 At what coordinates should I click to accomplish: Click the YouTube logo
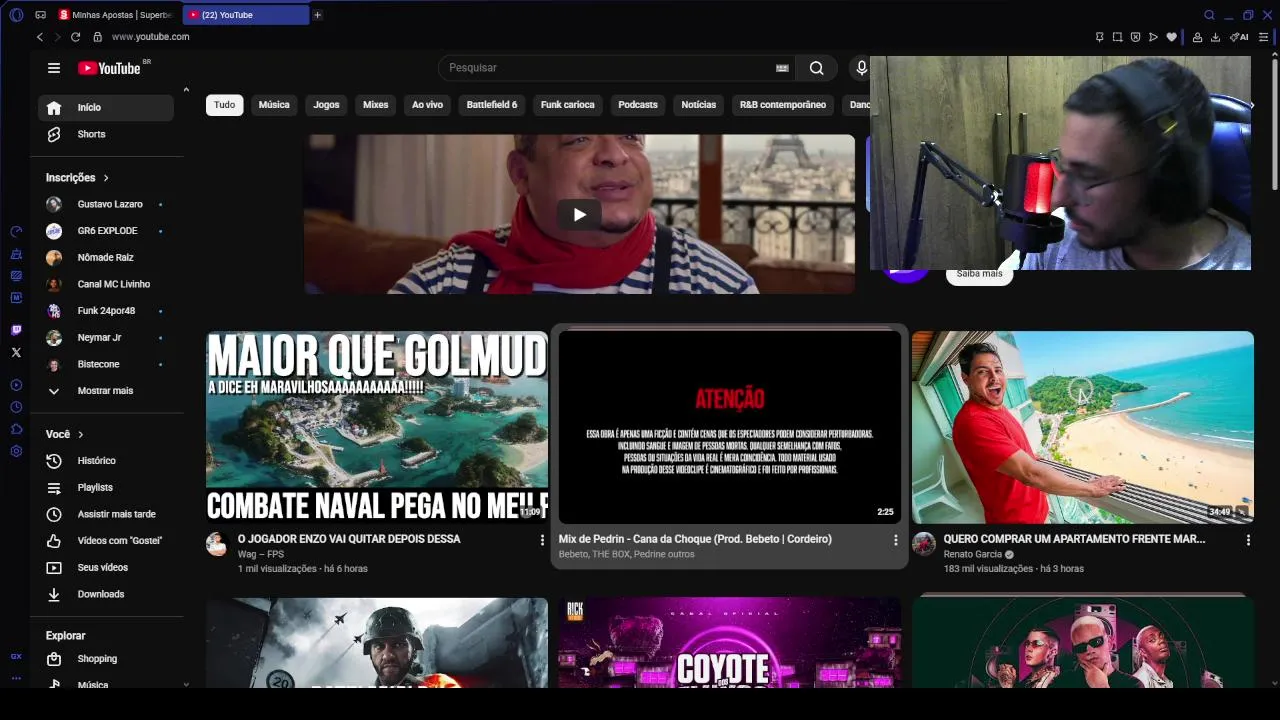[x=110, y=68]
